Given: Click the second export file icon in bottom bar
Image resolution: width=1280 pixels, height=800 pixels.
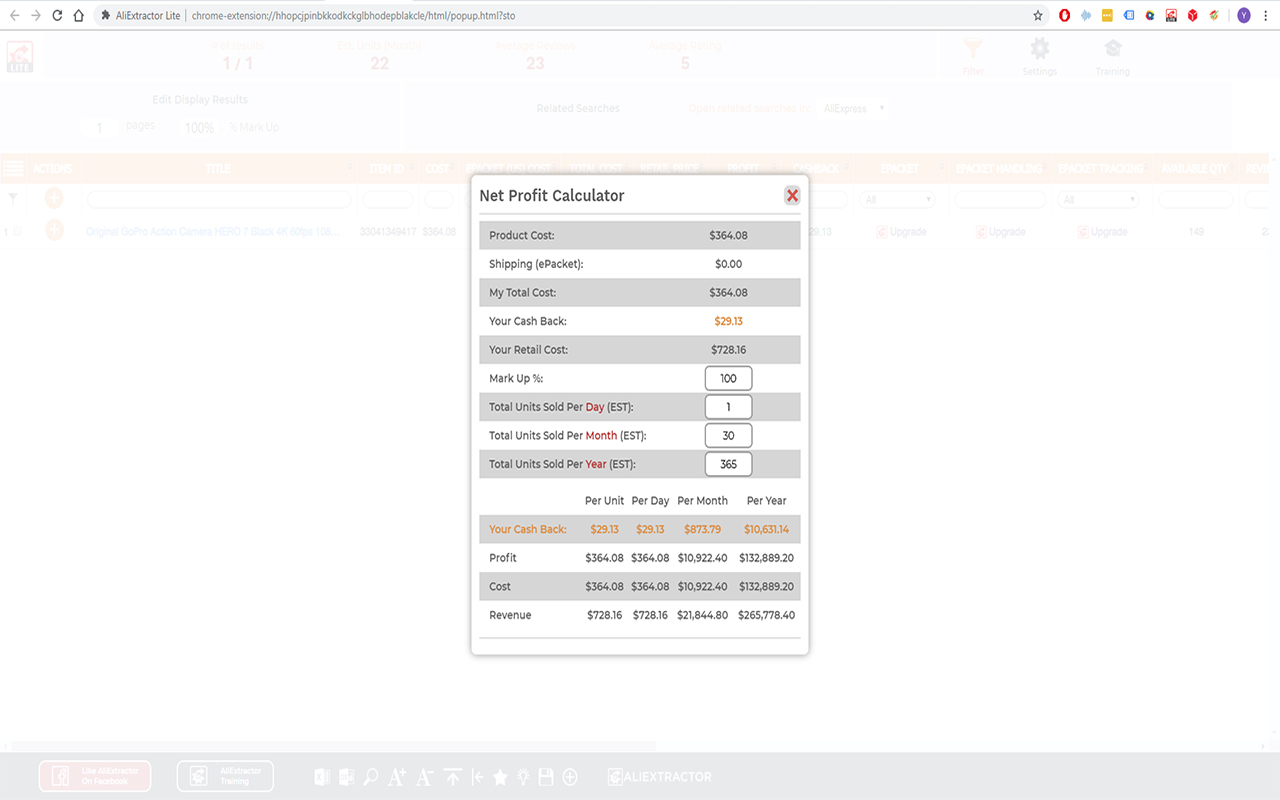Looking at the screenshot, I should [x=346, y=777].
